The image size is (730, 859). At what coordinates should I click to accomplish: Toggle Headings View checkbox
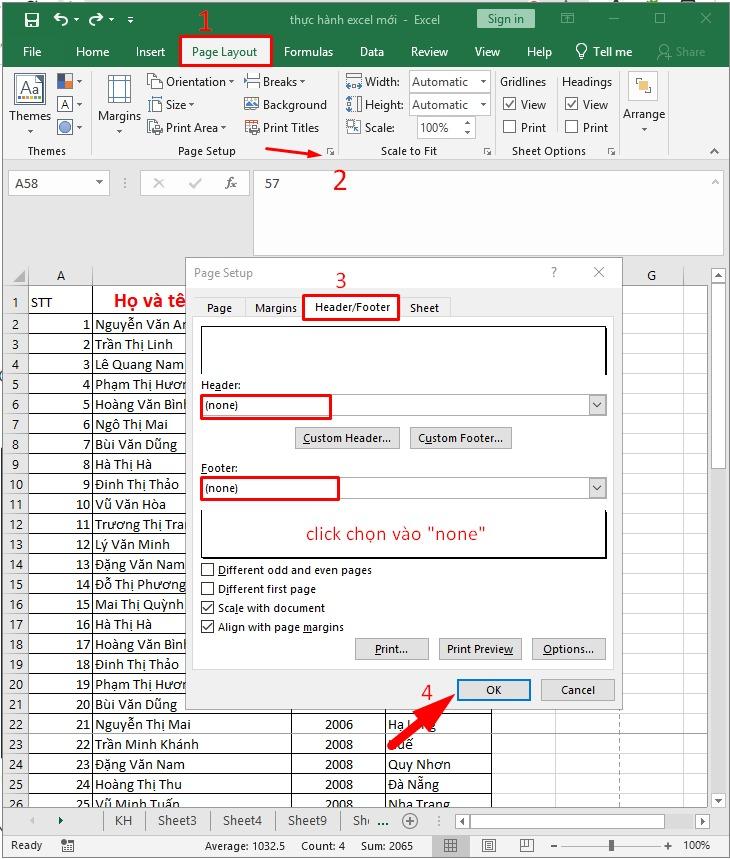571,104
